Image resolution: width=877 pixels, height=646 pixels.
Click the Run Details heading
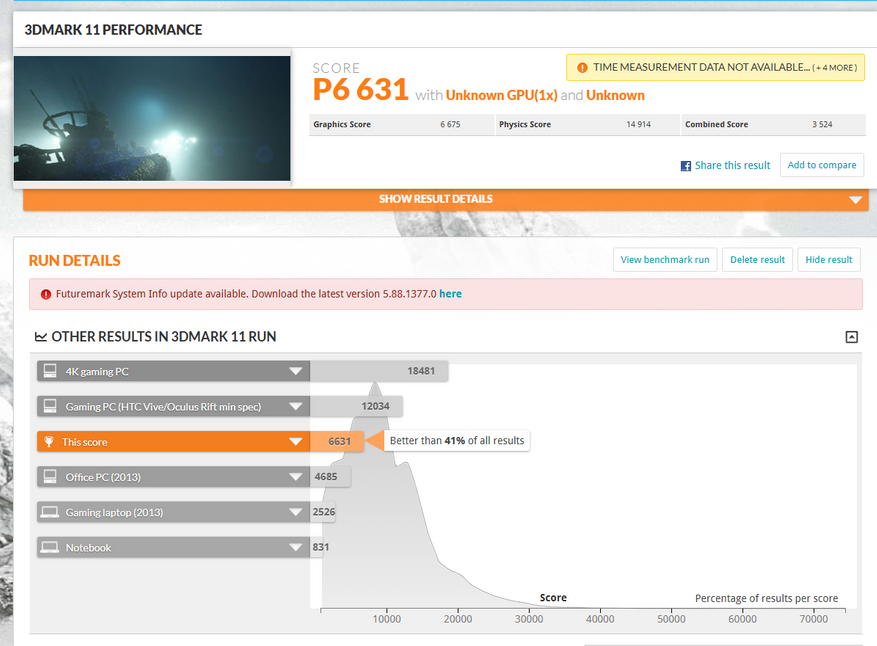[74, 261]
